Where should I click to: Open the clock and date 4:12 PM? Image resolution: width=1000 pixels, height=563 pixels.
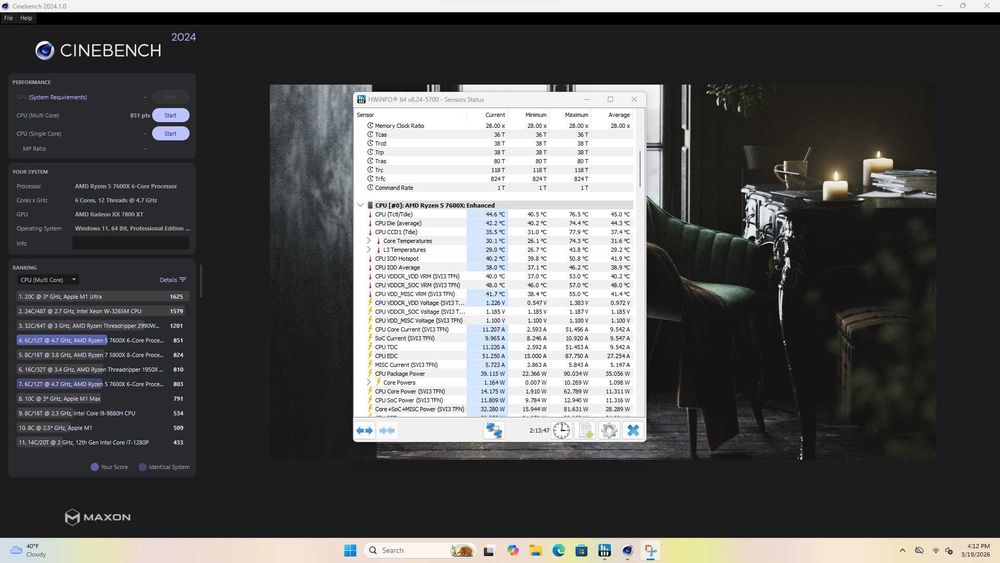point(976,550)
